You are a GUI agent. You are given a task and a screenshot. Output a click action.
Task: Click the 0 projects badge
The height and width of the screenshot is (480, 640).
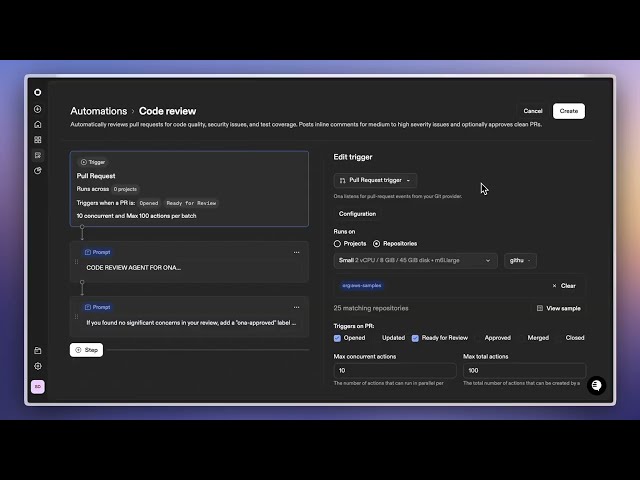click(125, 189)
